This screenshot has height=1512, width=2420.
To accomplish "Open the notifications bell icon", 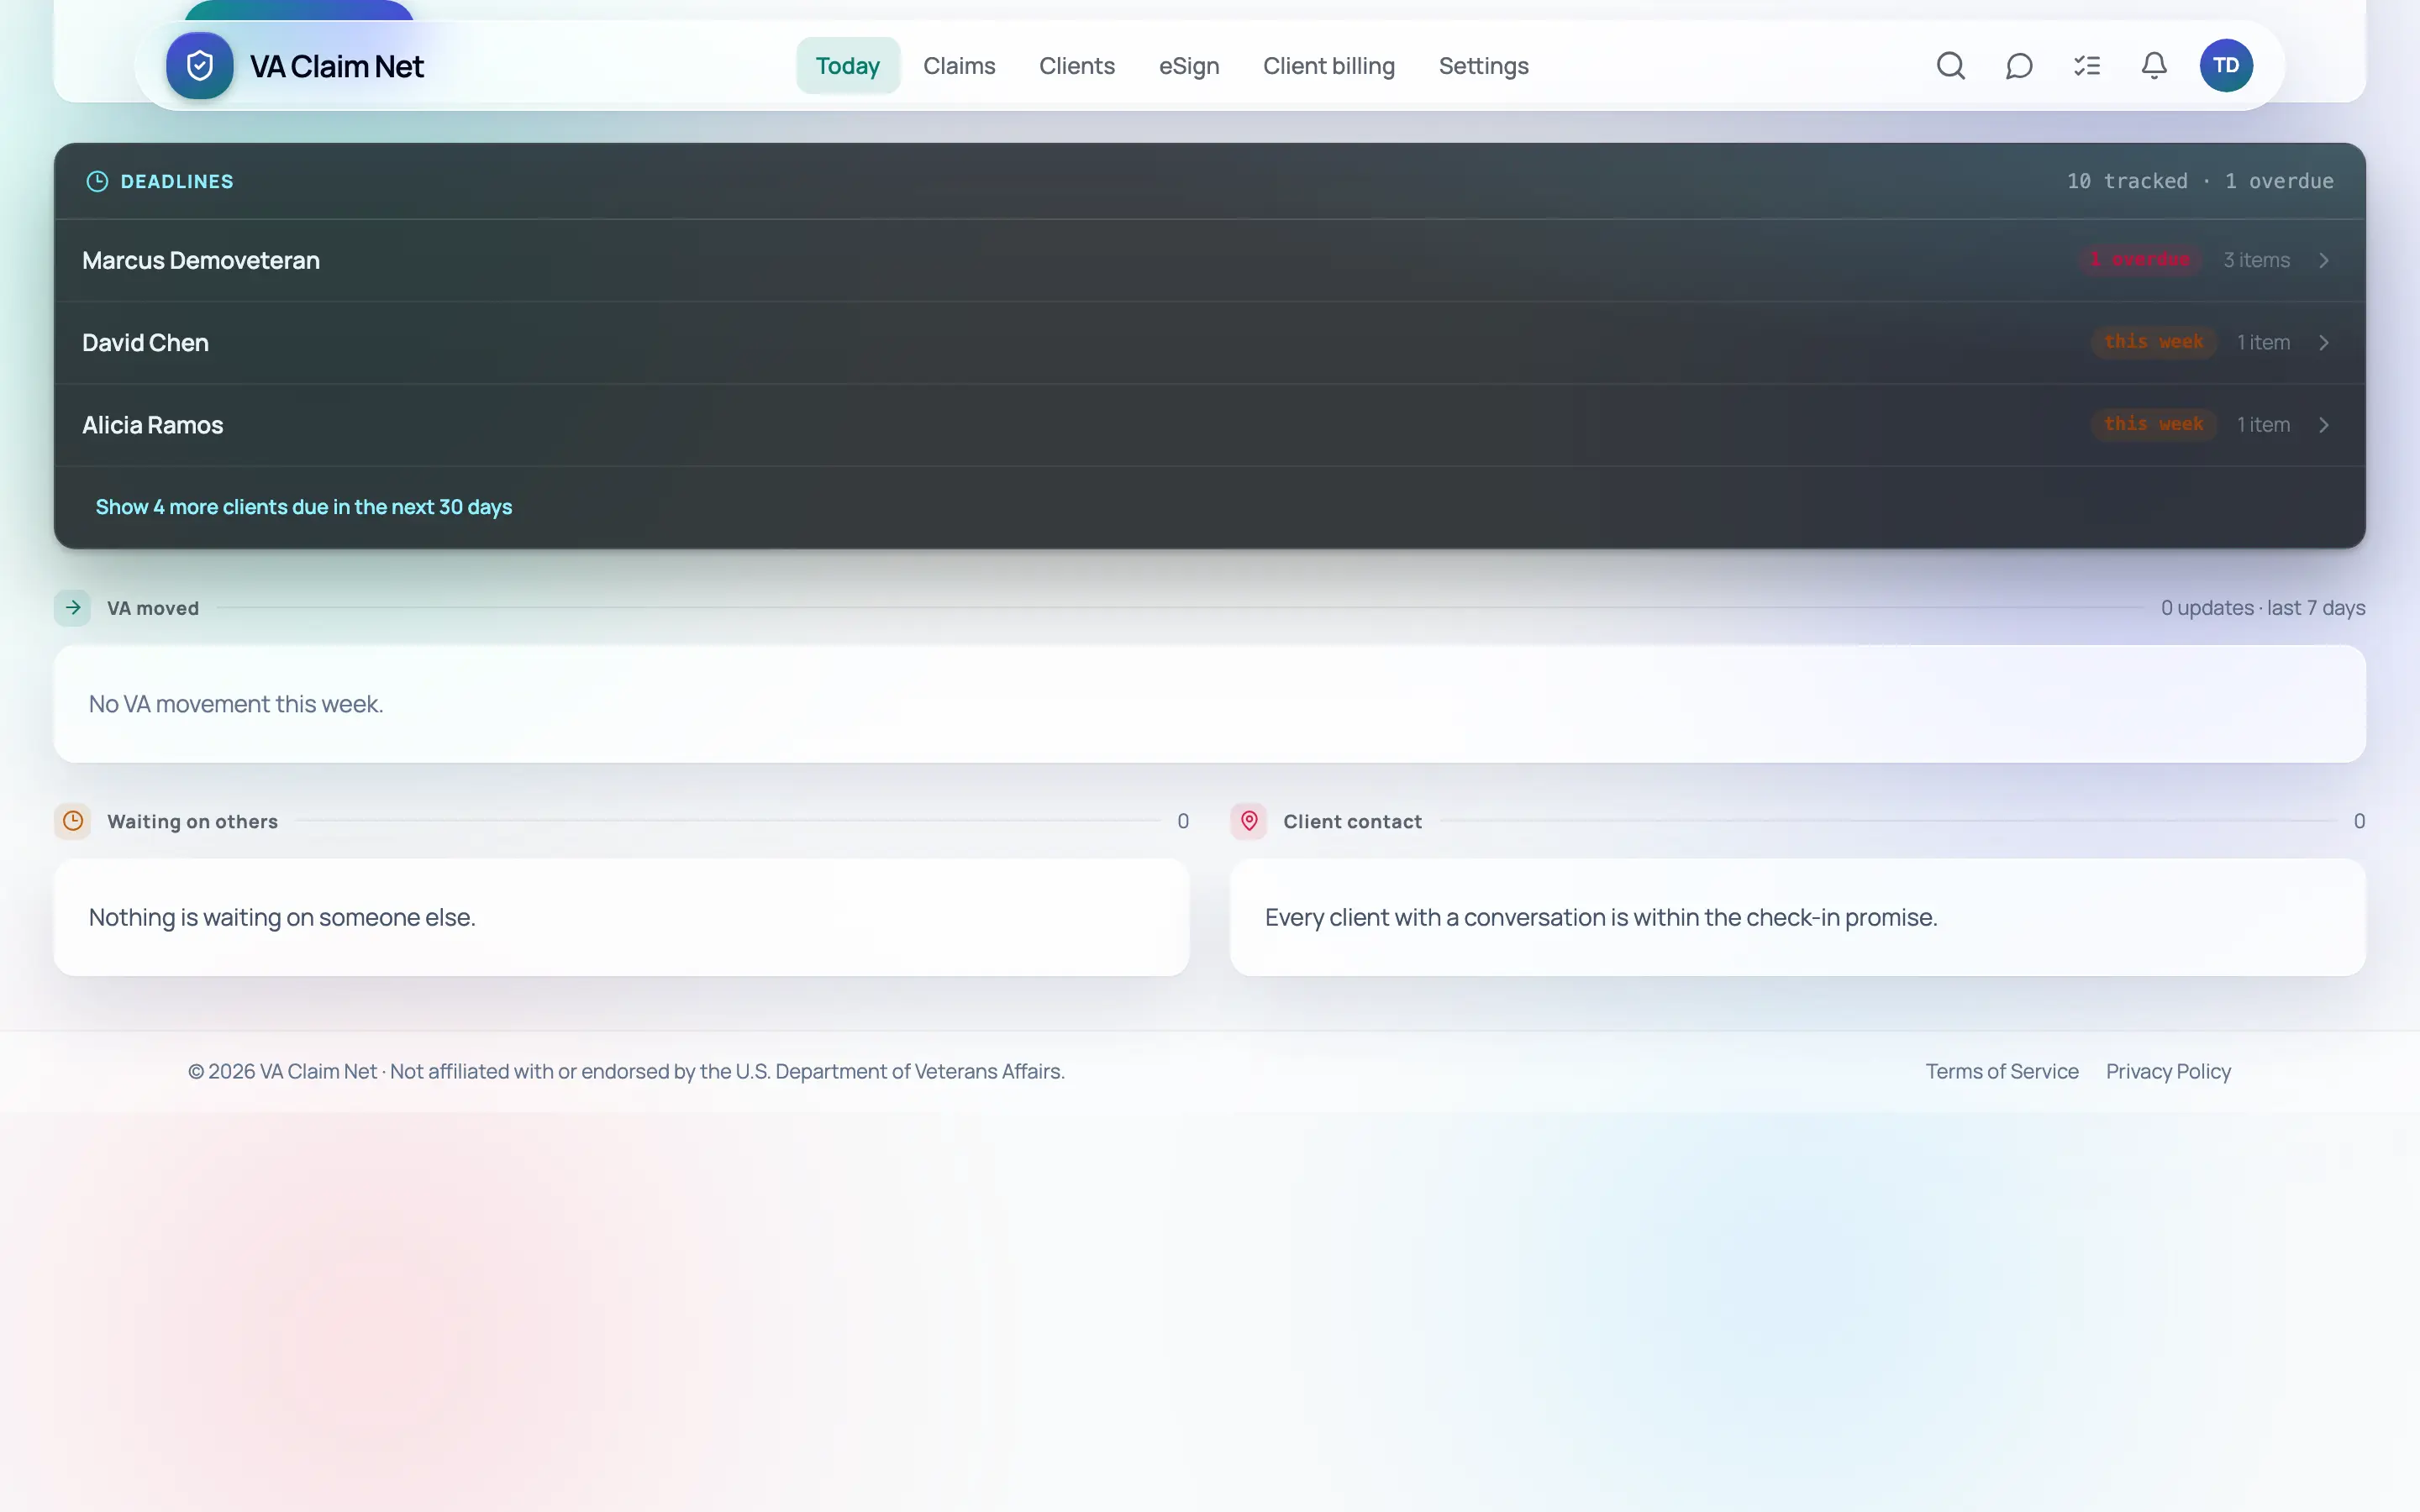I will [x=2154, y=66].
